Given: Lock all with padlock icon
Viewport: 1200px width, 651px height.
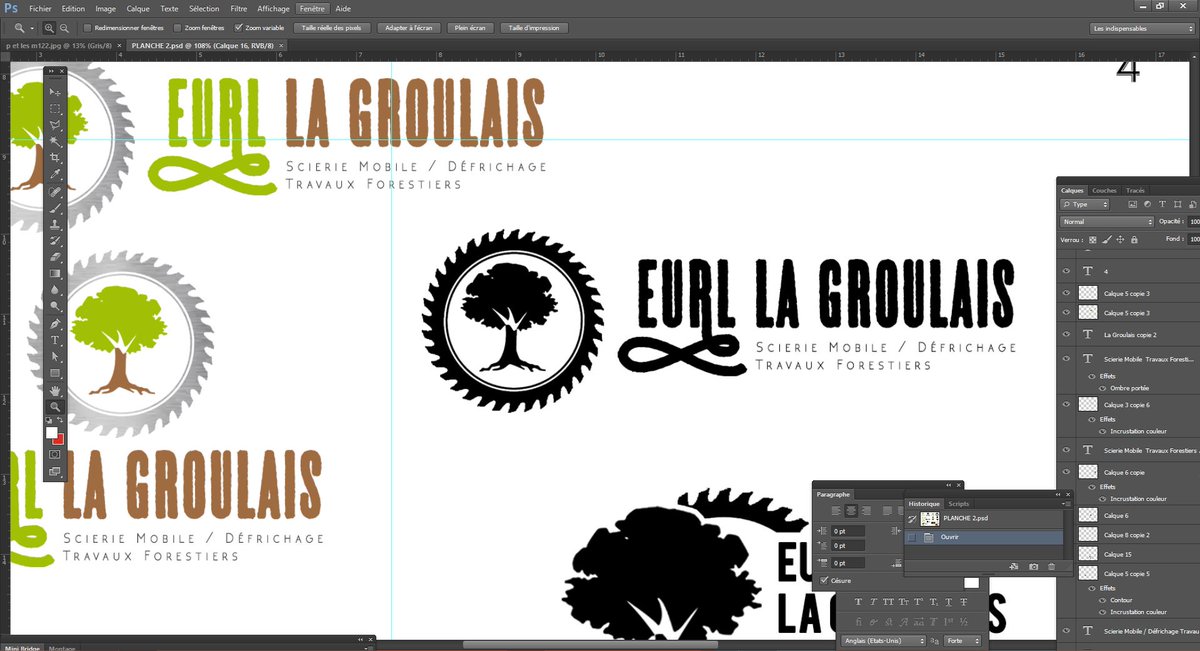Looking at the screenshot, I should [x=1133, y=240].
